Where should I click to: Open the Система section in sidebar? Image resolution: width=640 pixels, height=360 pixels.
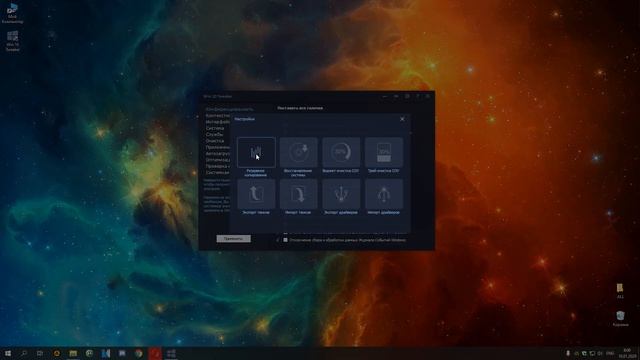point(215,128)
